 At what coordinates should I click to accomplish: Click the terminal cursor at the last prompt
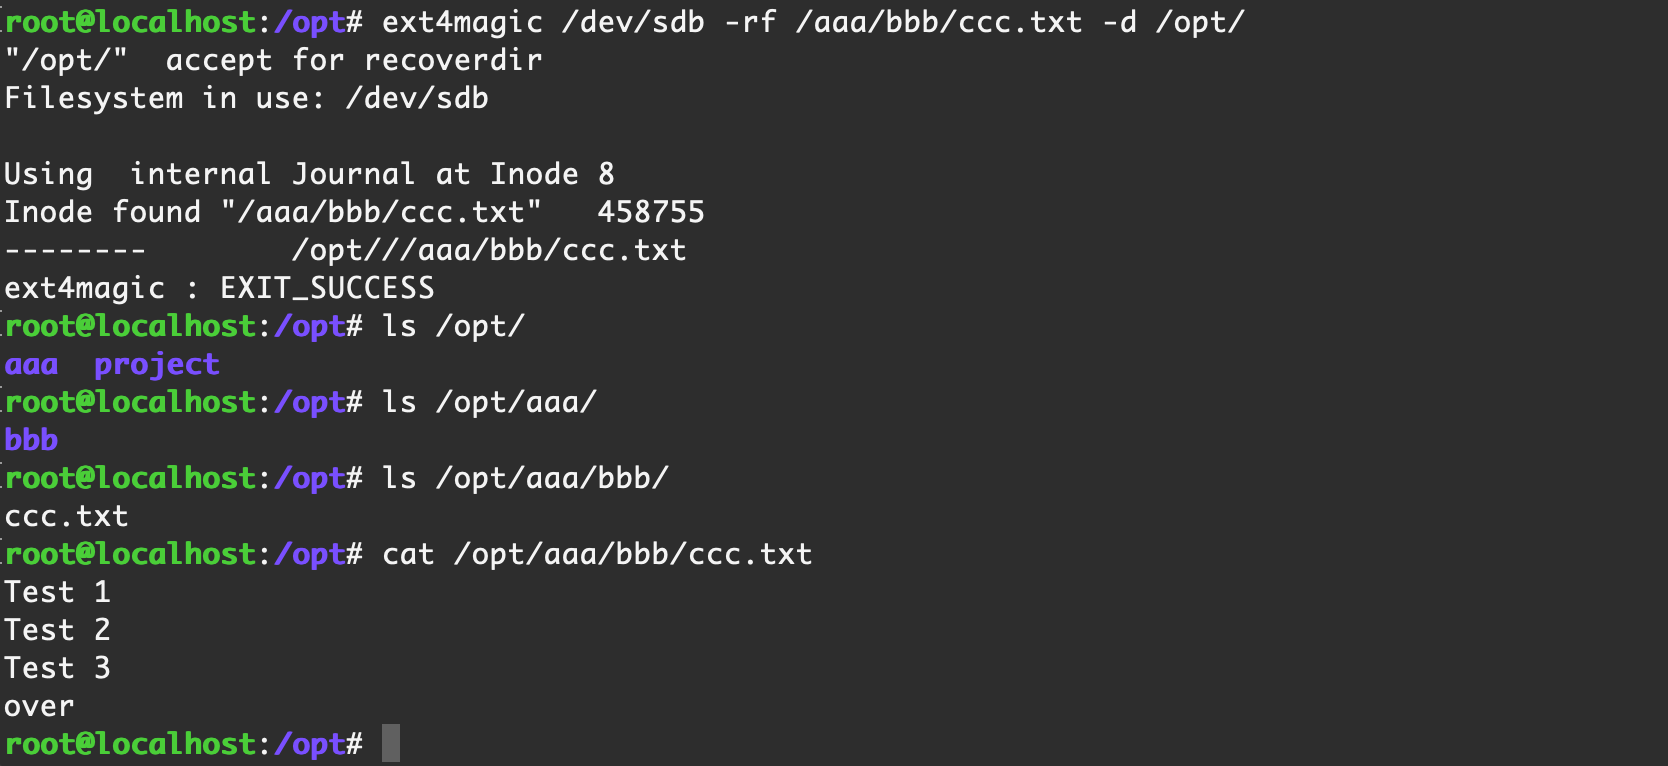pyautogui.click(x=391, y=743)
